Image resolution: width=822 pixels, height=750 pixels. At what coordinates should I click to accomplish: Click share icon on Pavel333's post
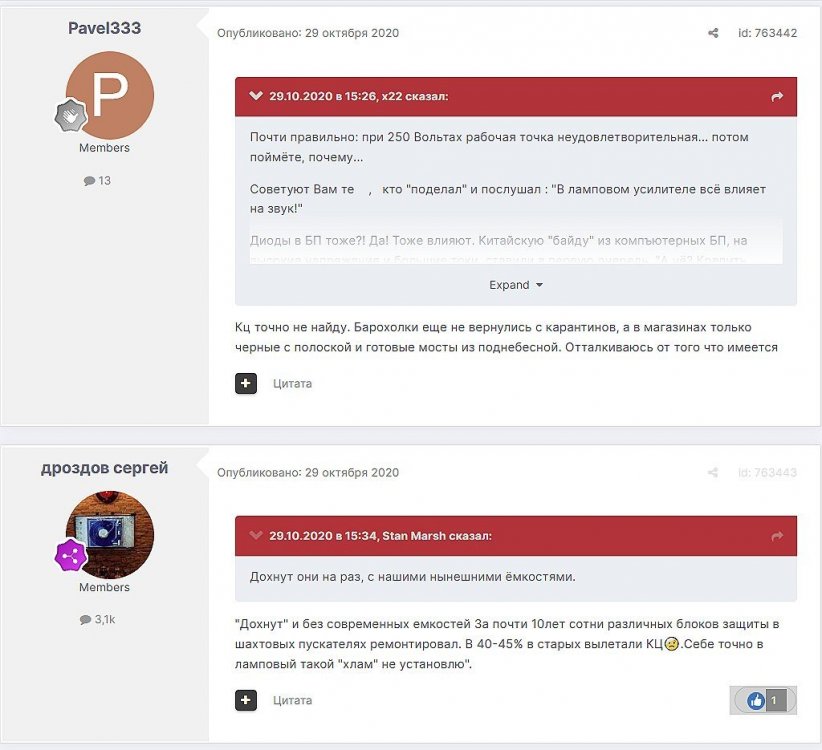pos(713,33)
